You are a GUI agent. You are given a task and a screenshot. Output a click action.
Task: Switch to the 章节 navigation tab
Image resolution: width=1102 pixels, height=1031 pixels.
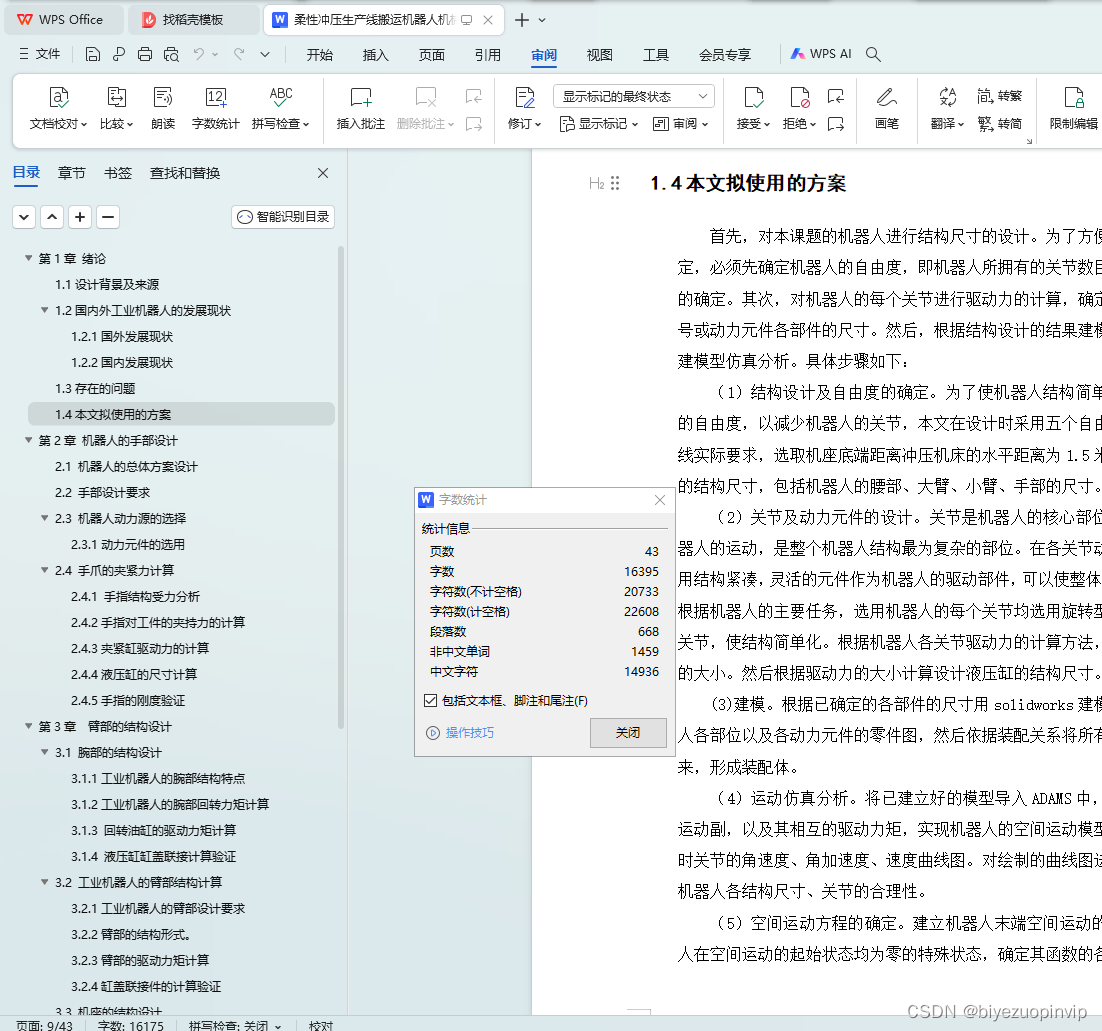point(72,173)
